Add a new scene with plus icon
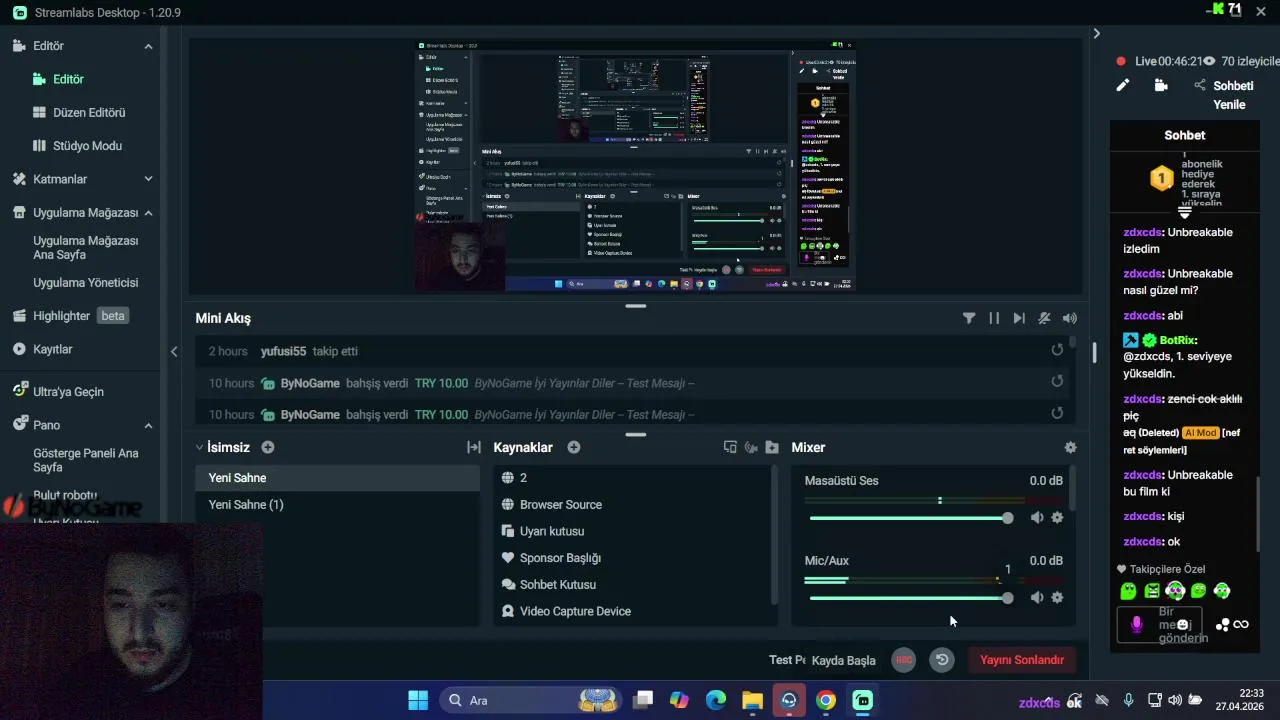 [x=268, y=447]
